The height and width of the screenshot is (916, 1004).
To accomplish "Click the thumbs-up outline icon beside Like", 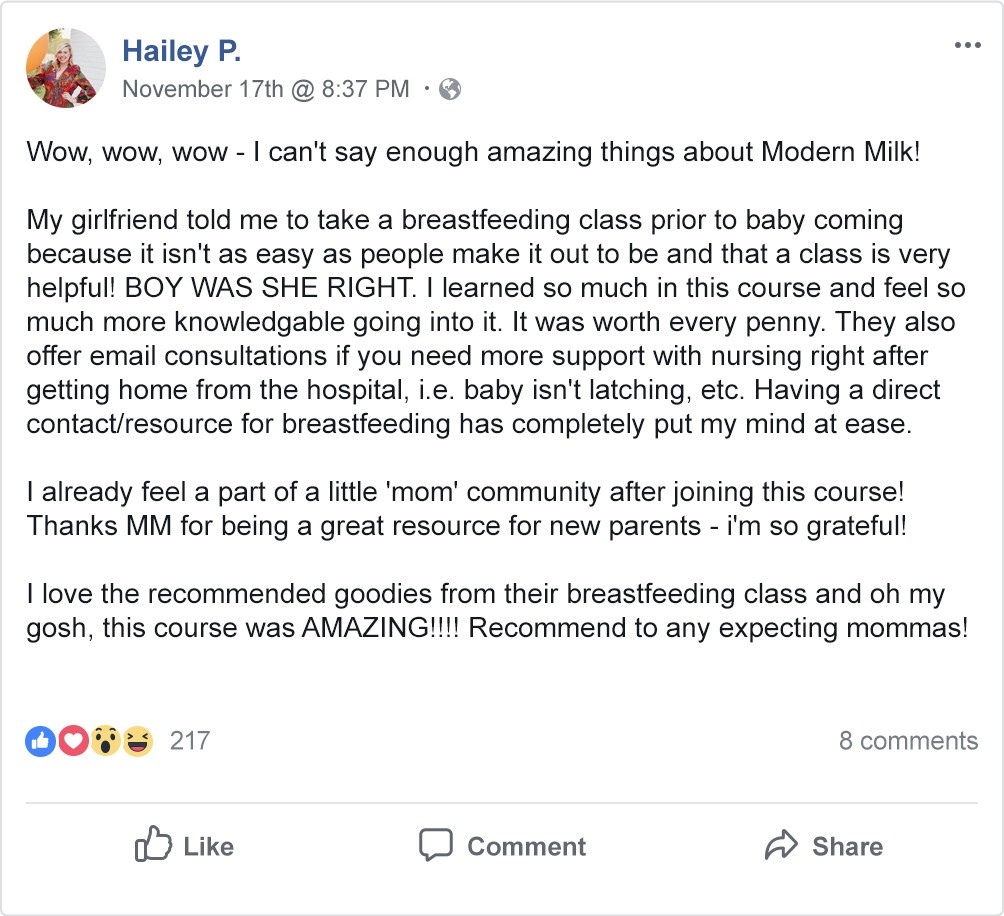I will click(153, 845).
